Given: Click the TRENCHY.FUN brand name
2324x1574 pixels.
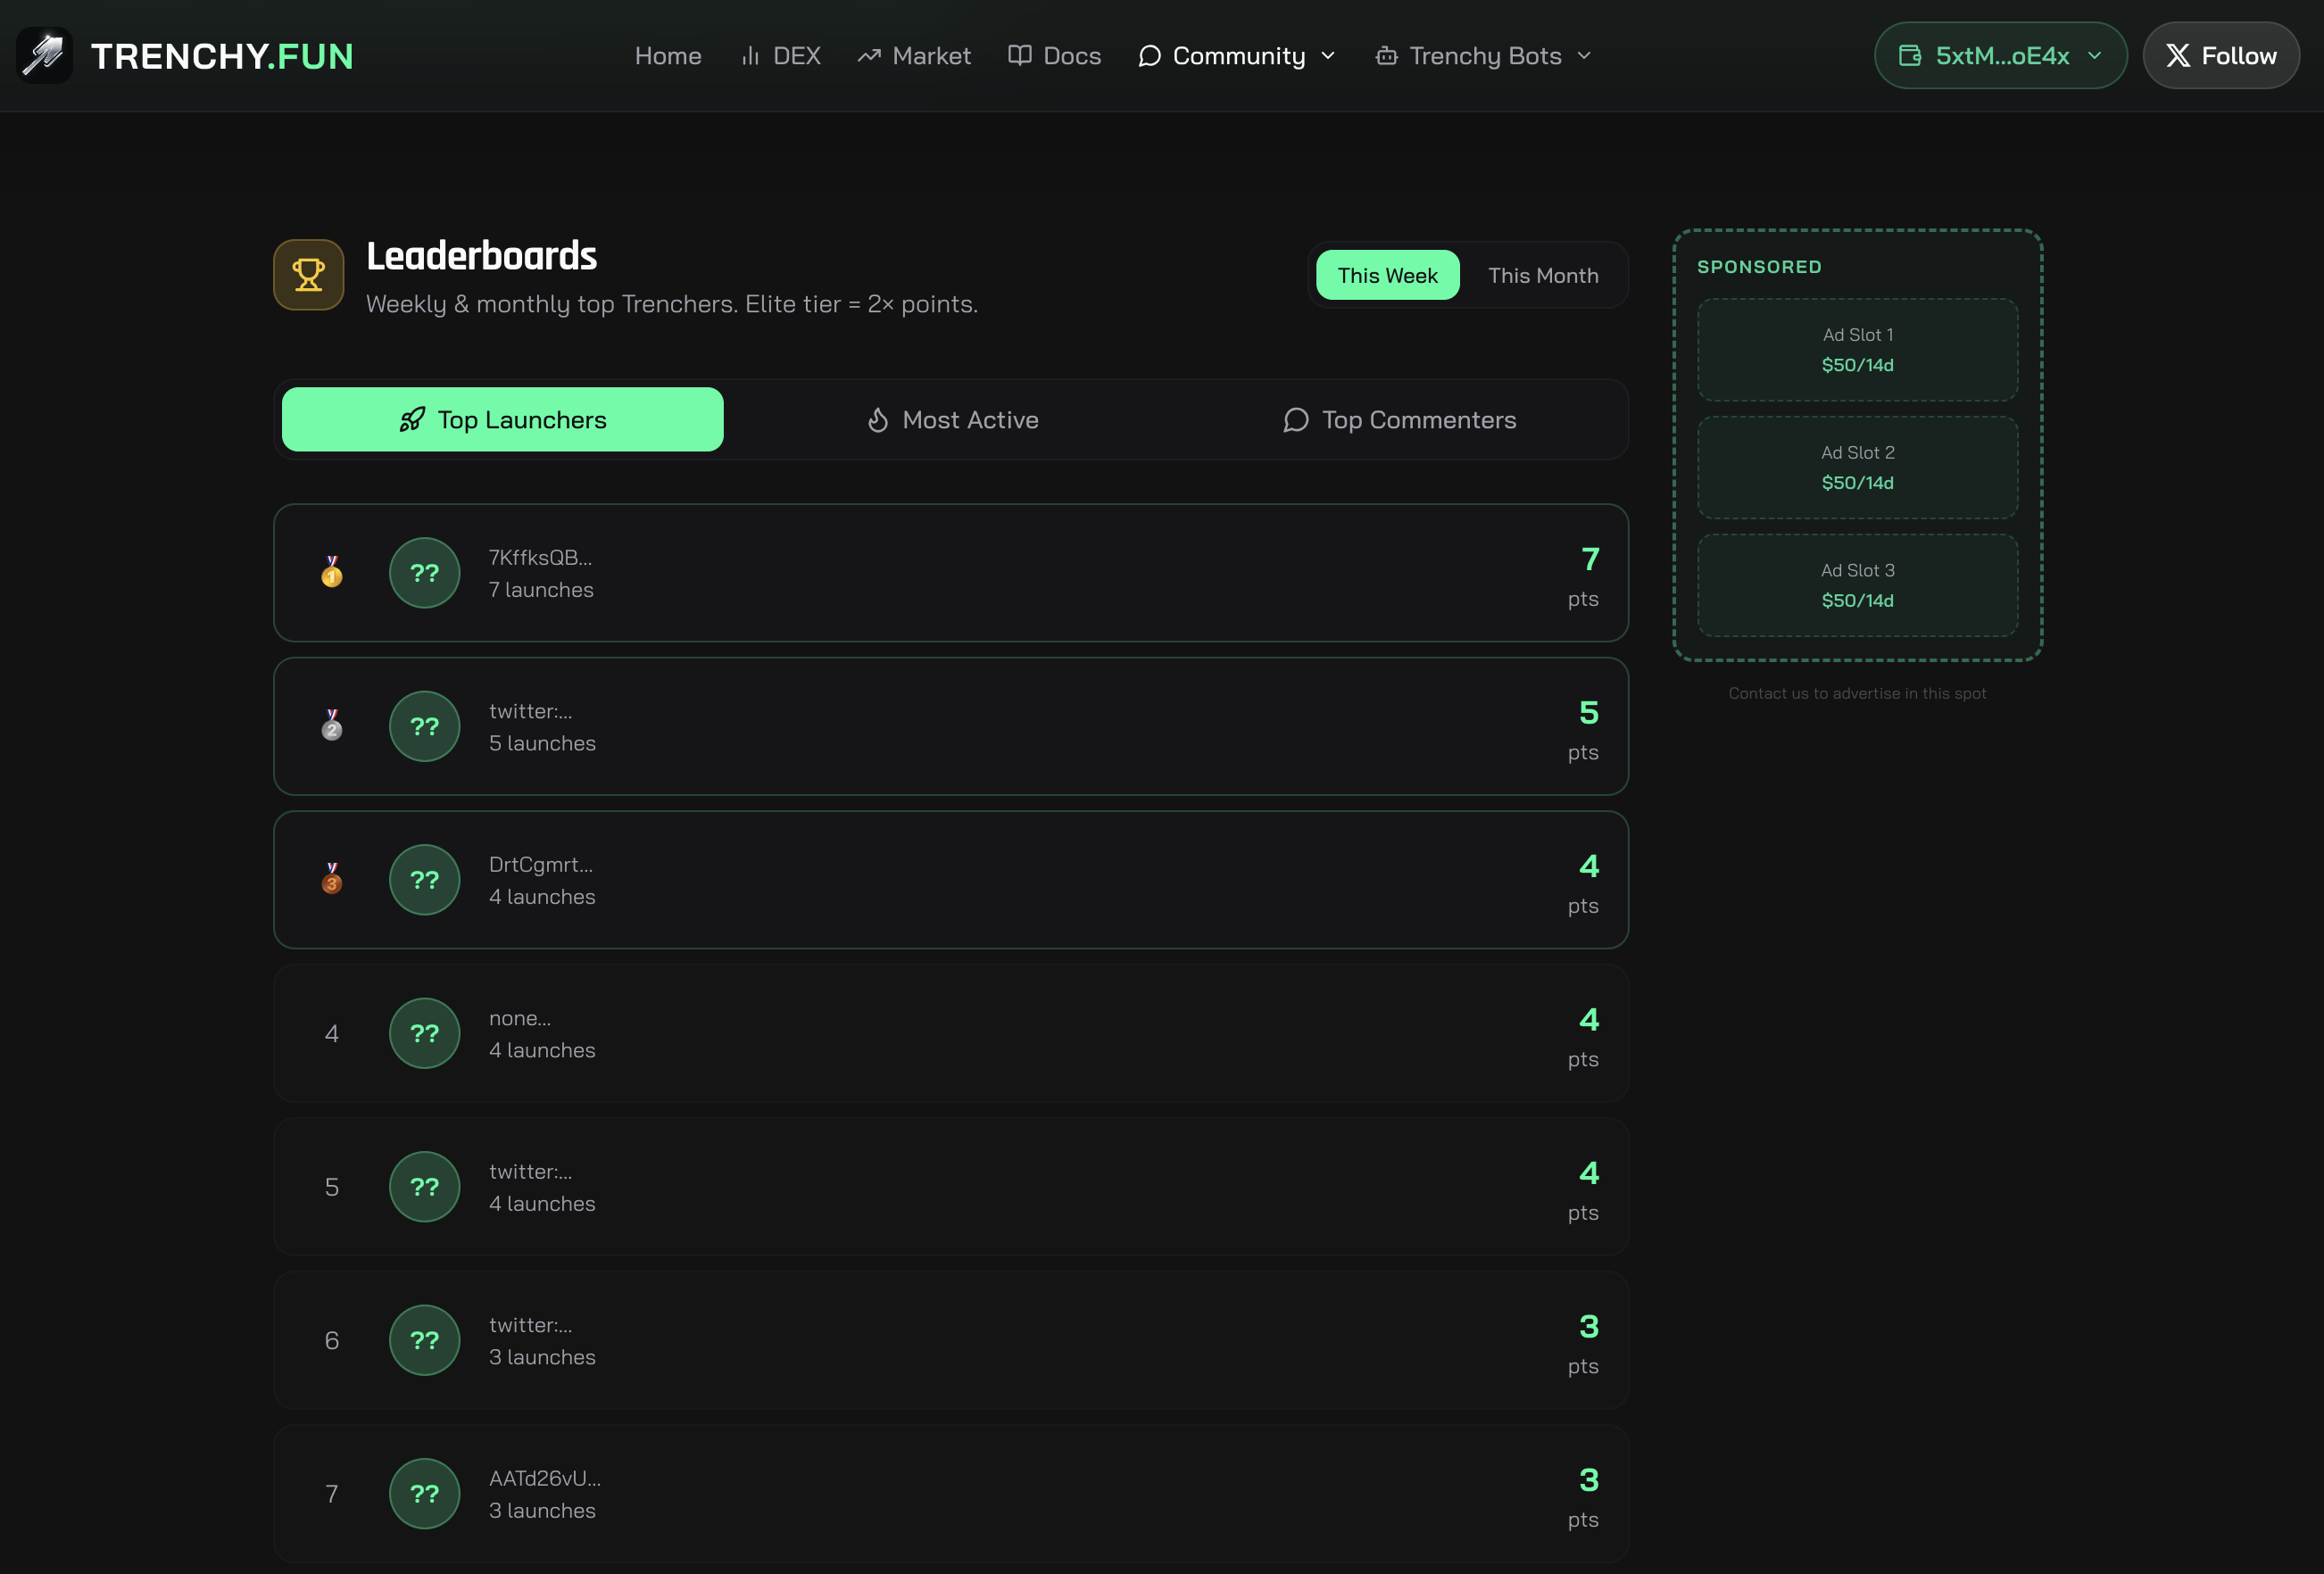Looking at the screenshot, I should (x=222, y=56).
